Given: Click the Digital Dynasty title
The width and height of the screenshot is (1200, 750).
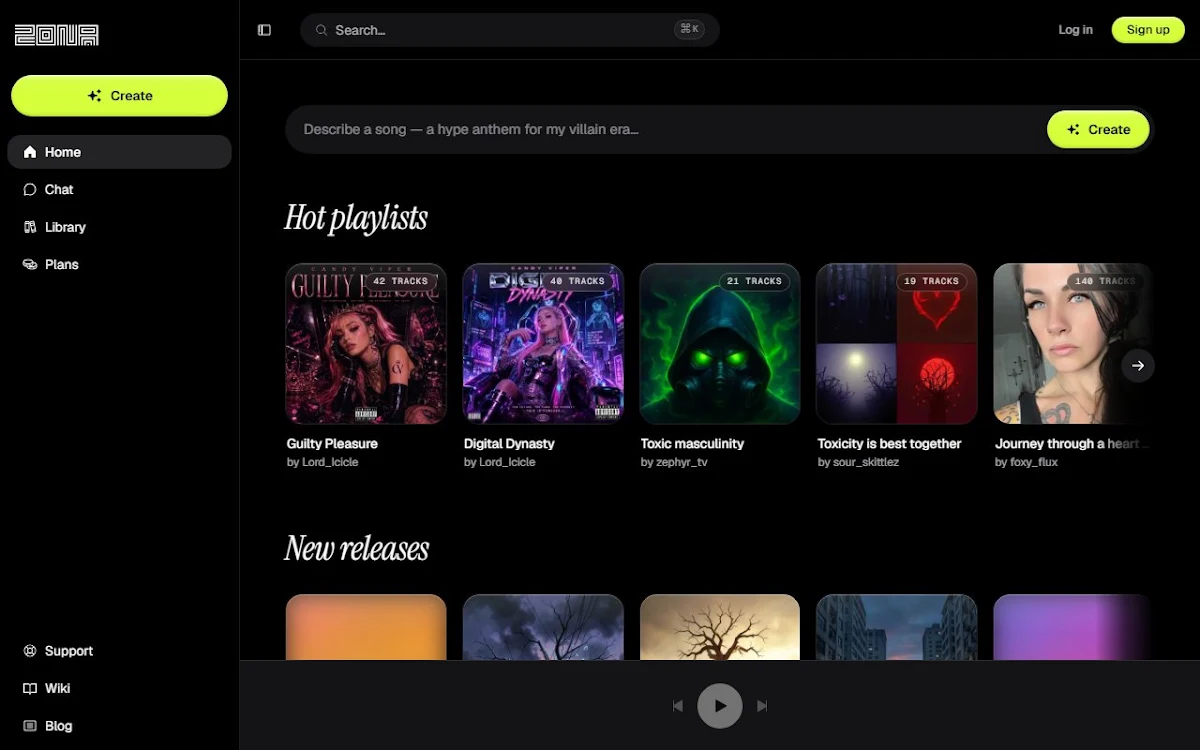Looking at the screenshot, I should point(509,443).
